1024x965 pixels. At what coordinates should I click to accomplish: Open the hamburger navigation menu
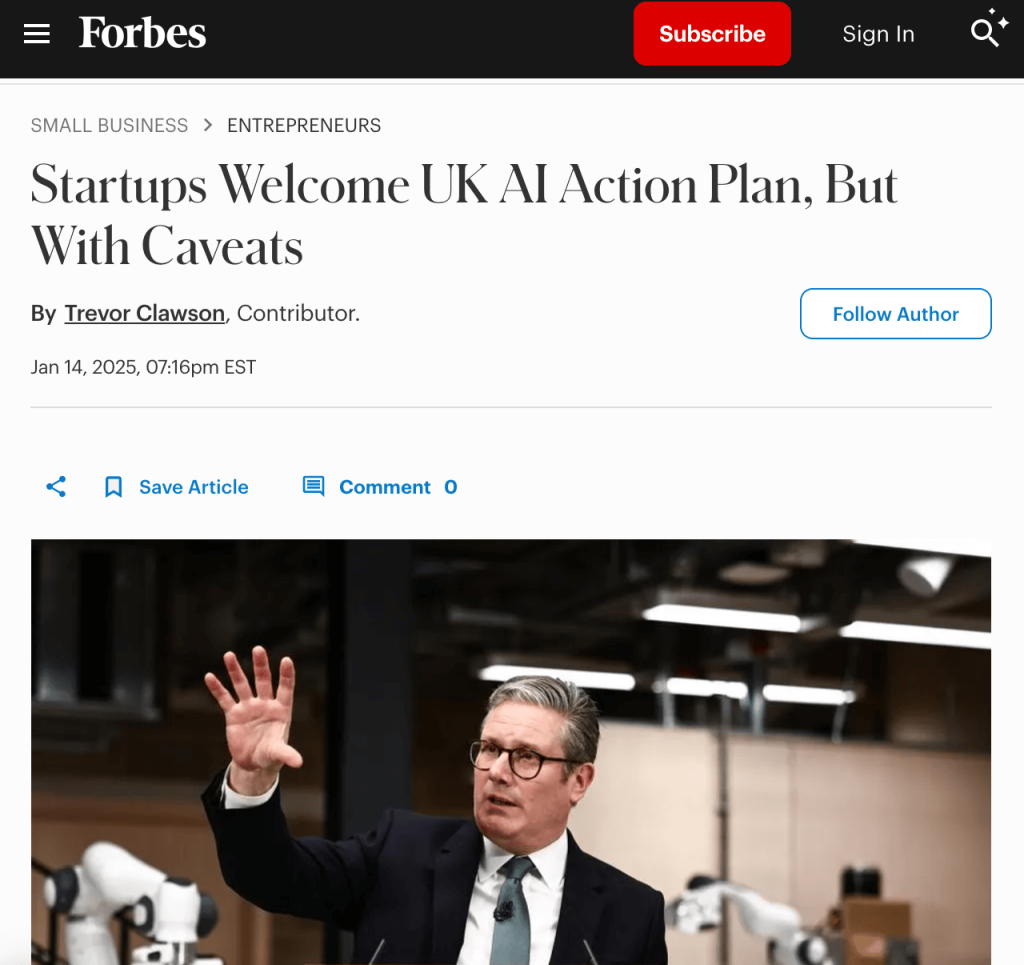click(x=37, y=34)
